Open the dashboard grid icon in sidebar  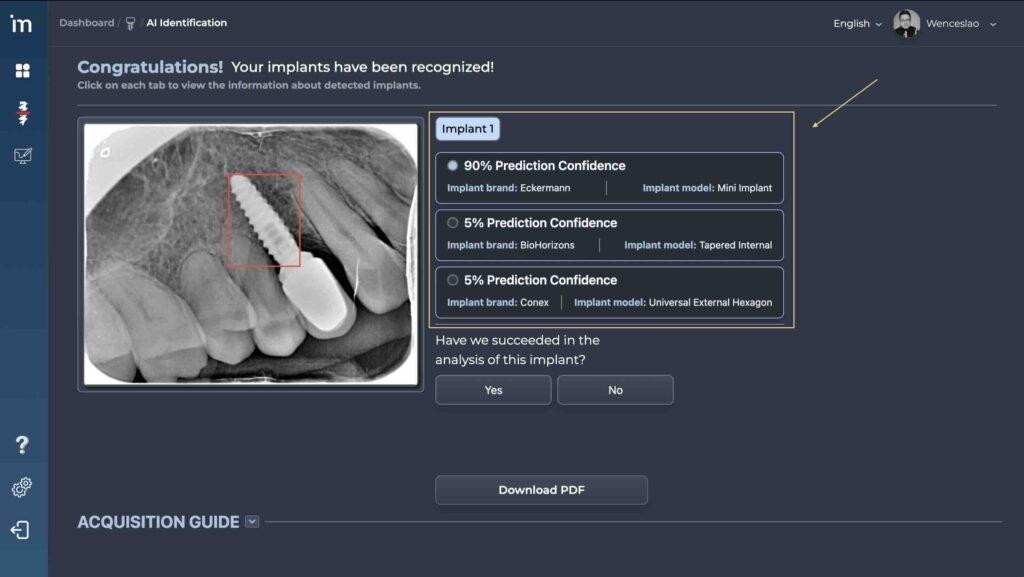(22, 71)
